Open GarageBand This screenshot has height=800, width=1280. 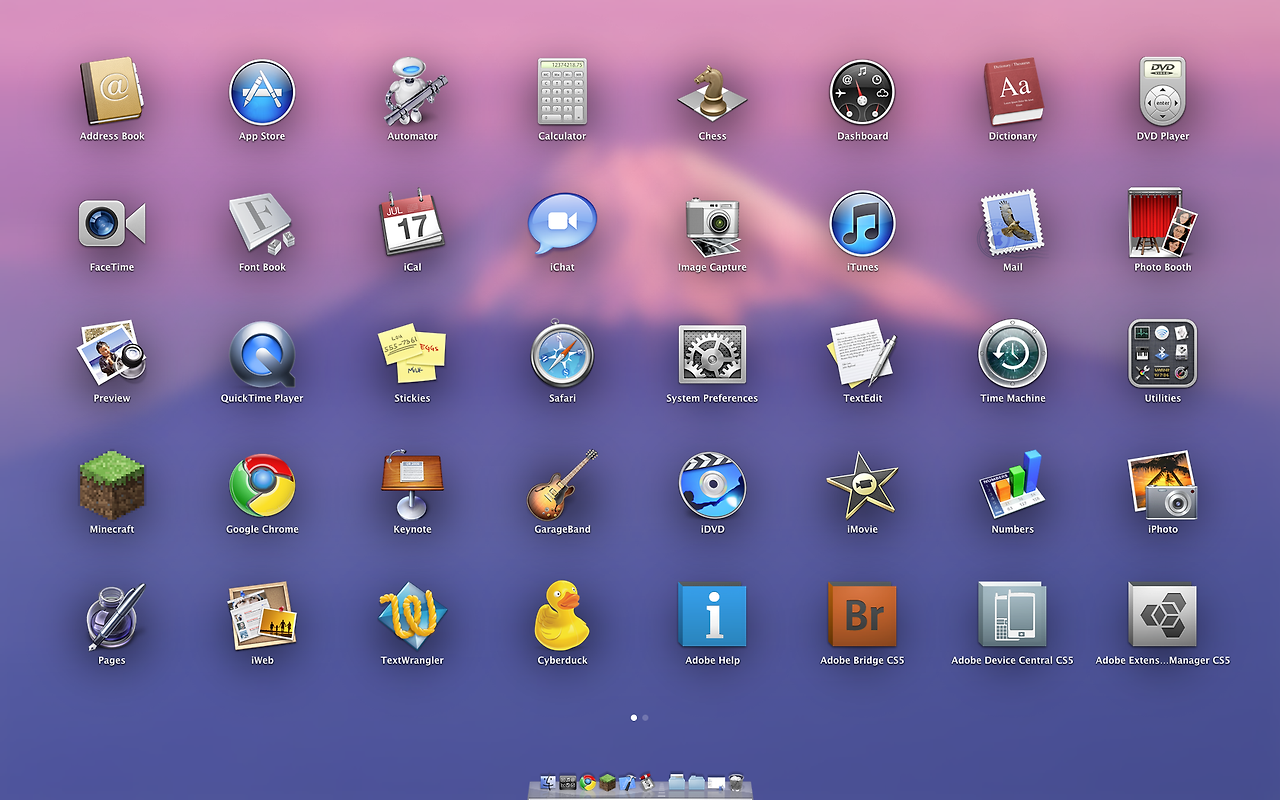(562, 485)
